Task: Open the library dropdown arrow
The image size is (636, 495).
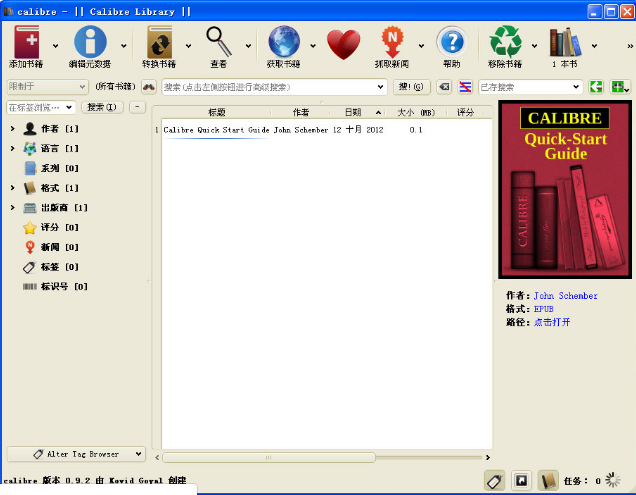Action: click(x=594, y=46)
